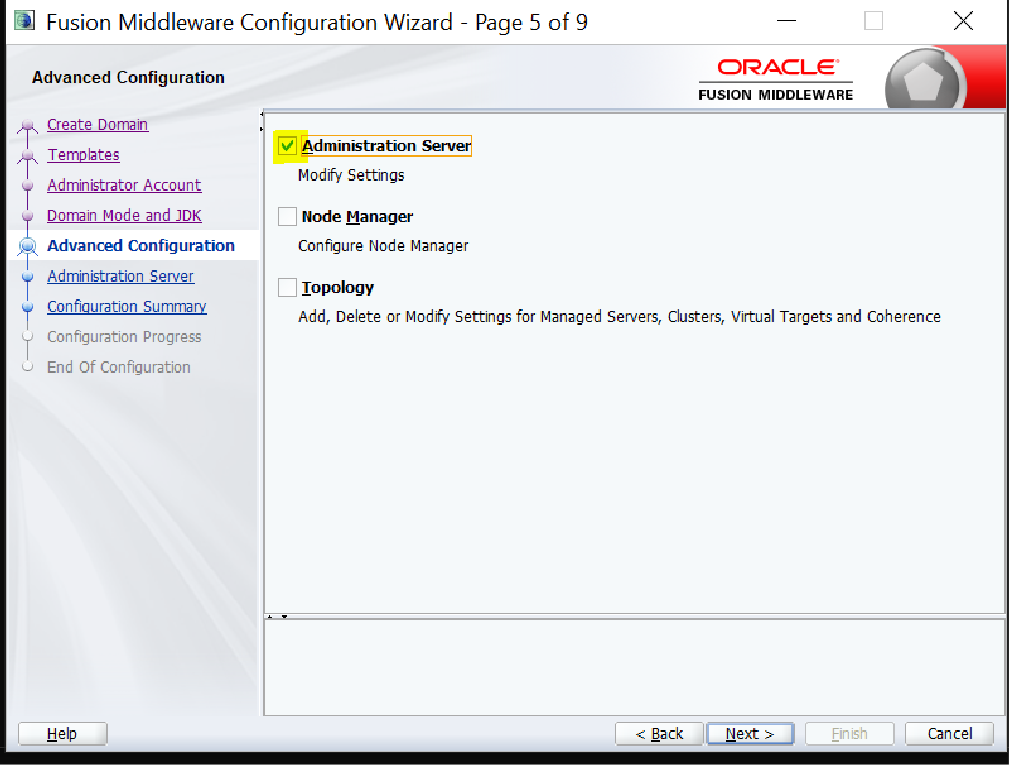Click the Create Domain step node icon
1009x765 pixels.
click(28, 126)
